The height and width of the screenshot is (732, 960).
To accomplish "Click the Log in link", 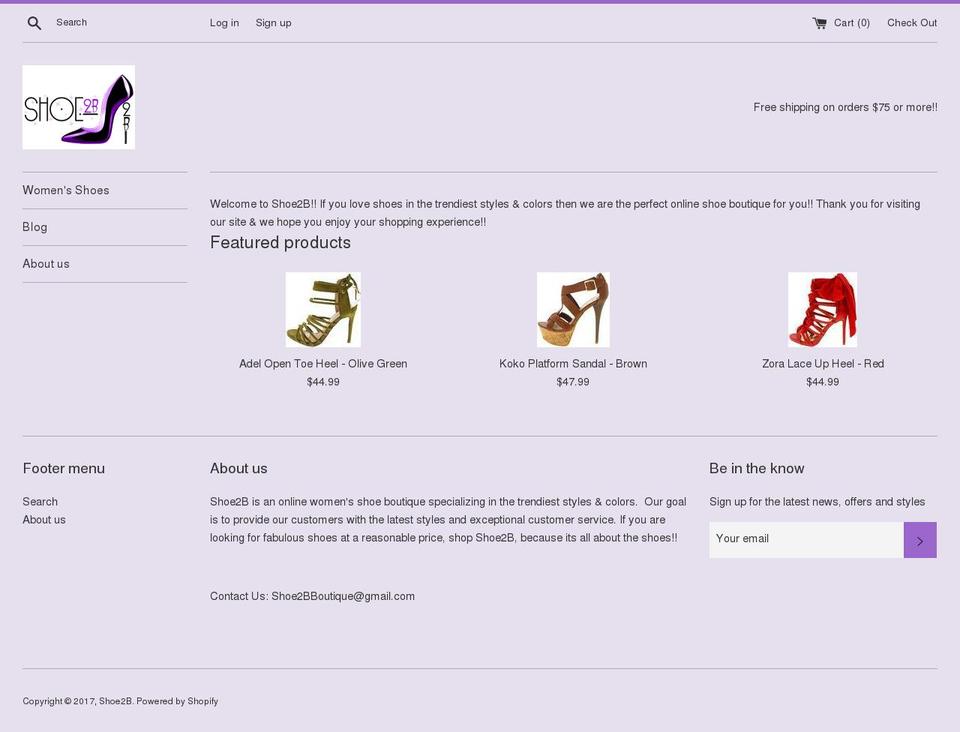I will (x=223, y=22).
